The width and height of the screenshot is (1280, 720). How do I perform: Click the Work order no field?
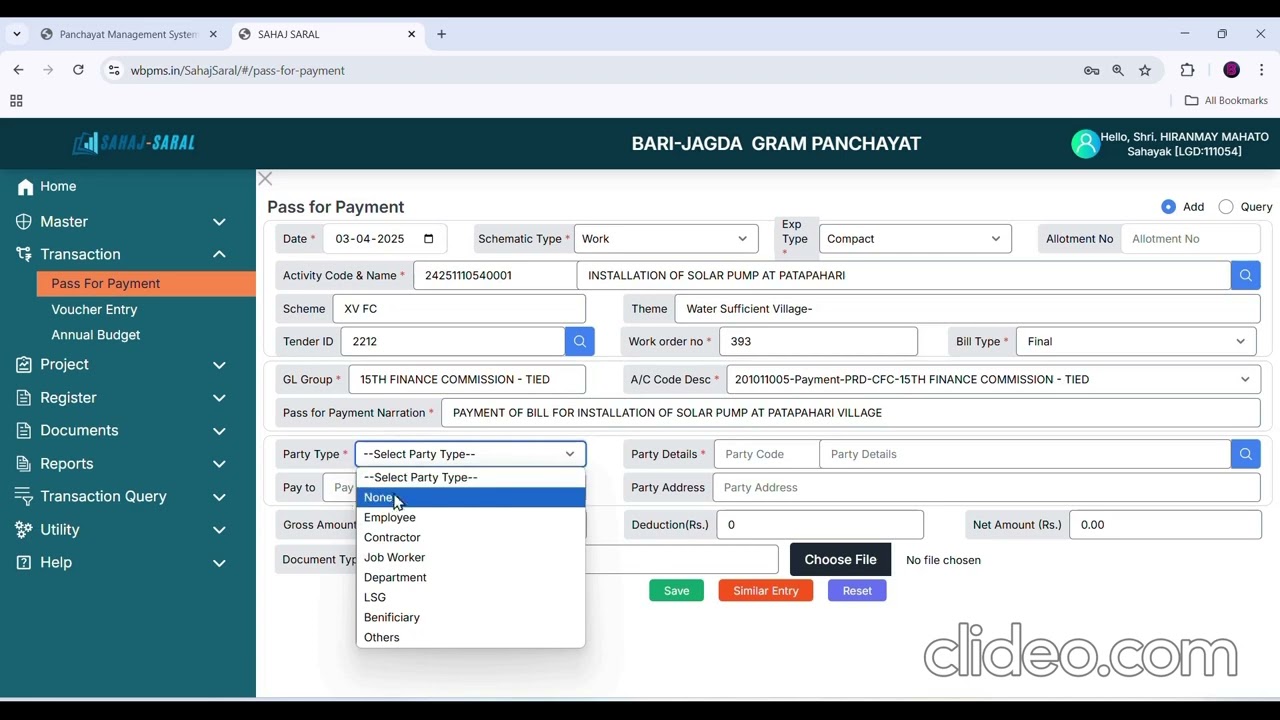click(818, 342)
